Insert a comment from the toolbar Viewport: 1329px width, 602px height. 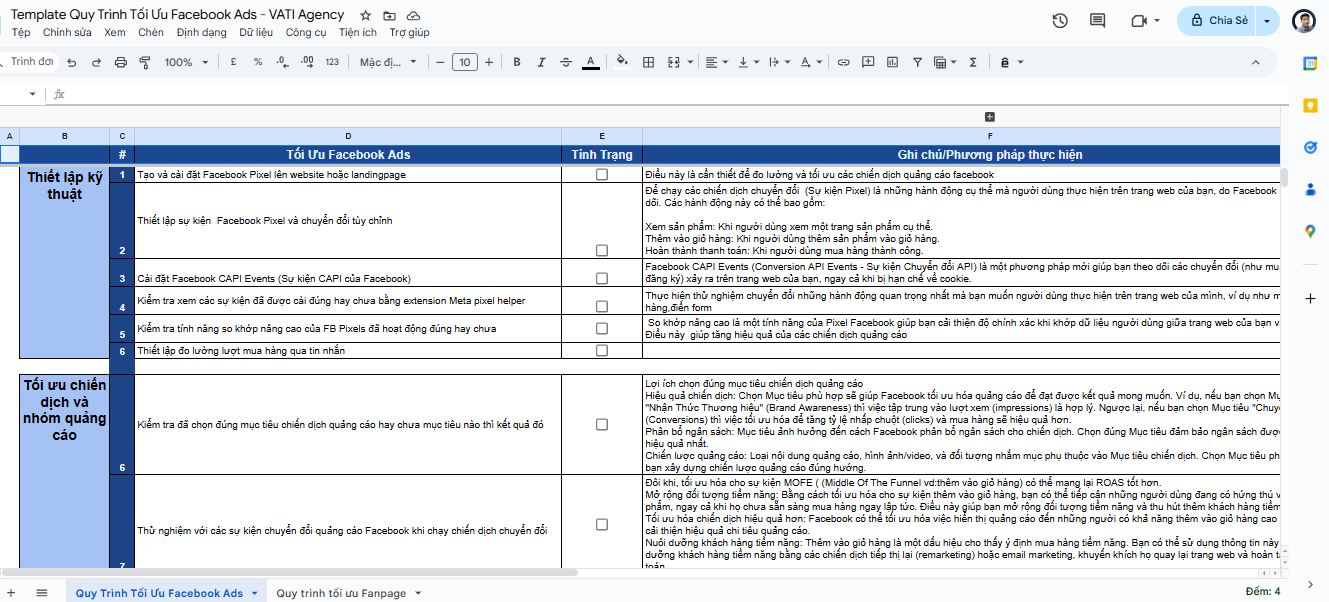(x=867, y=62)
